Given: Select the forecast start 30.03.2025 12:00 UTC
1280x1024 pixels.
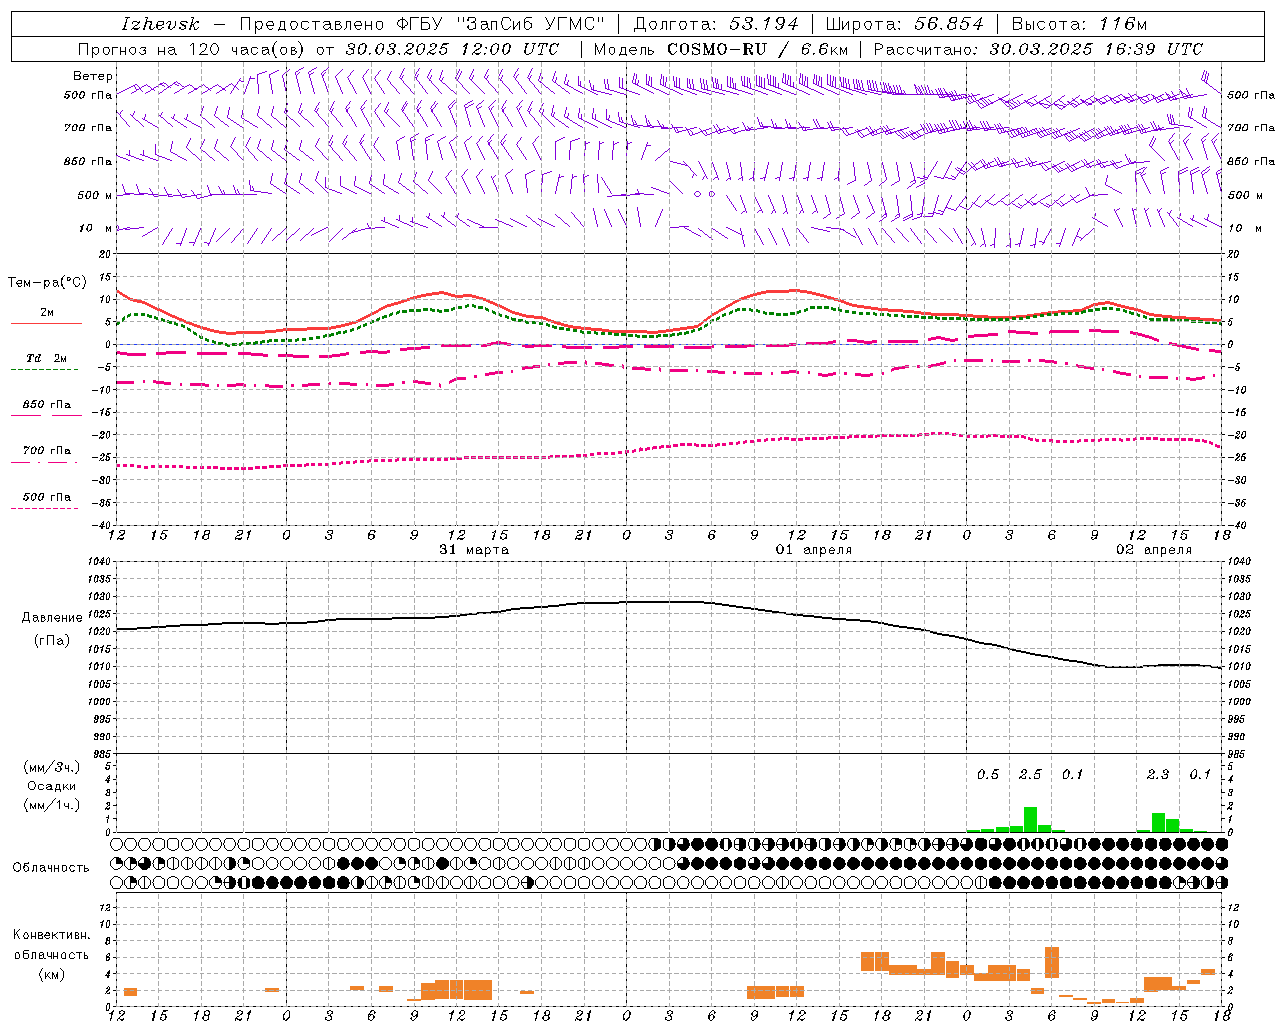Looking at the screenshot, I should (452, 49).
